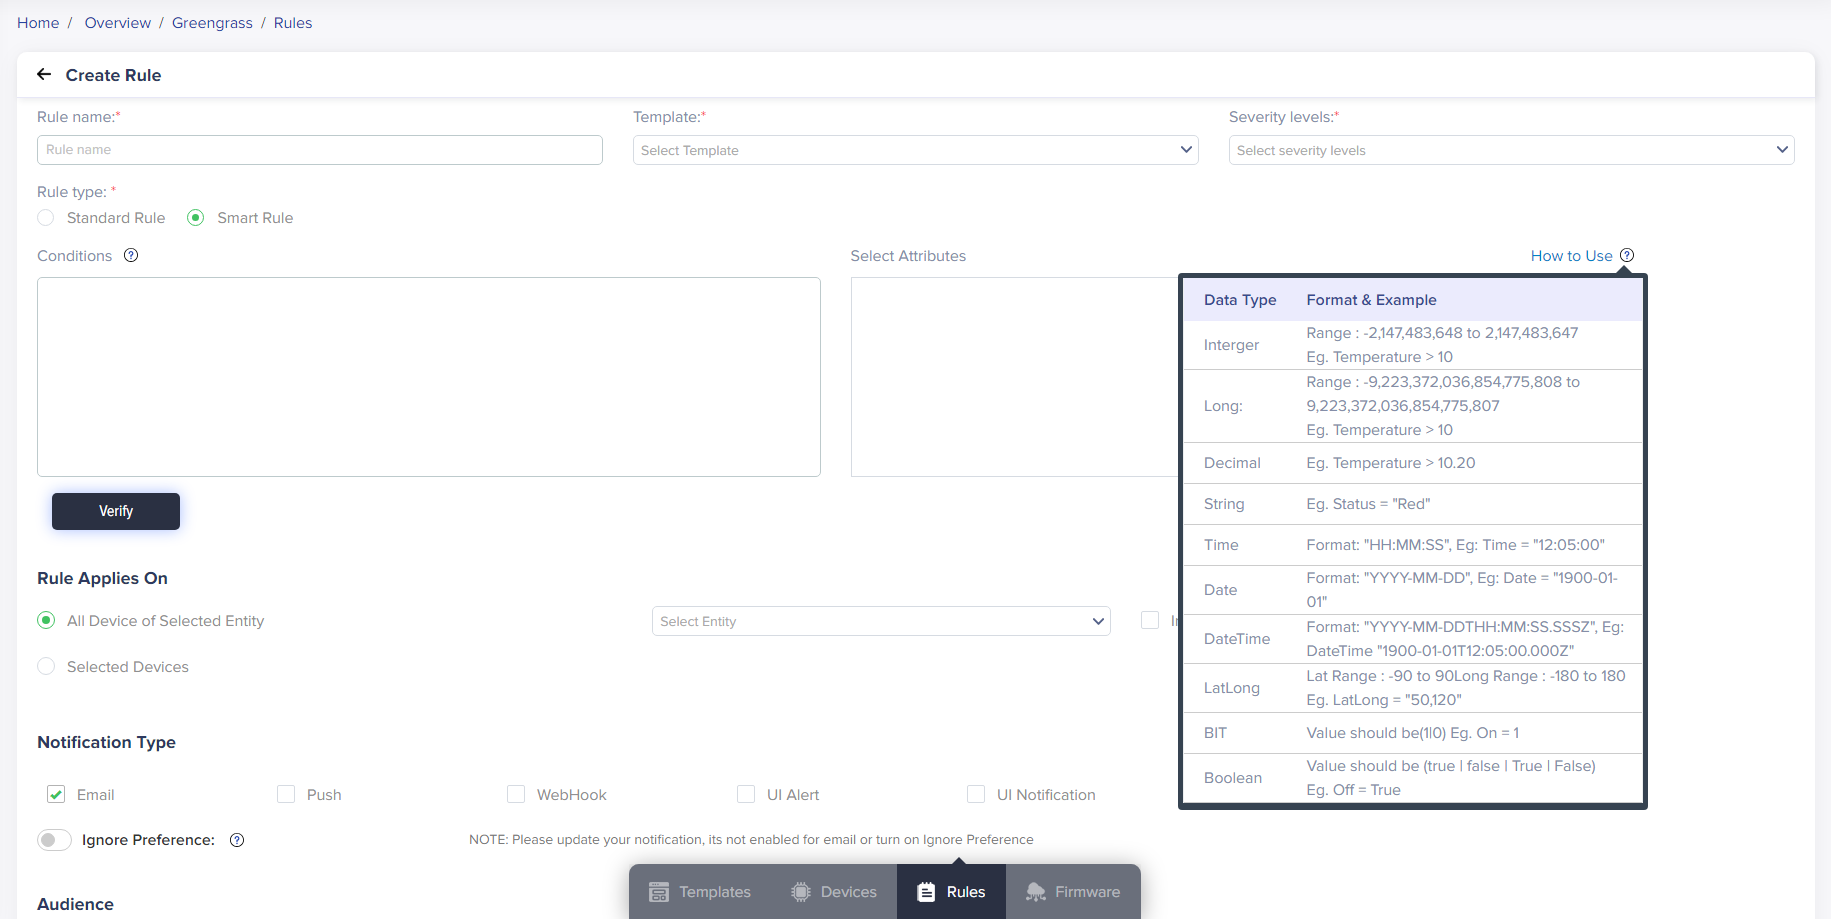Click the Rules list icon
This screenshot has height=919, width=1831.
pos(925,891)
